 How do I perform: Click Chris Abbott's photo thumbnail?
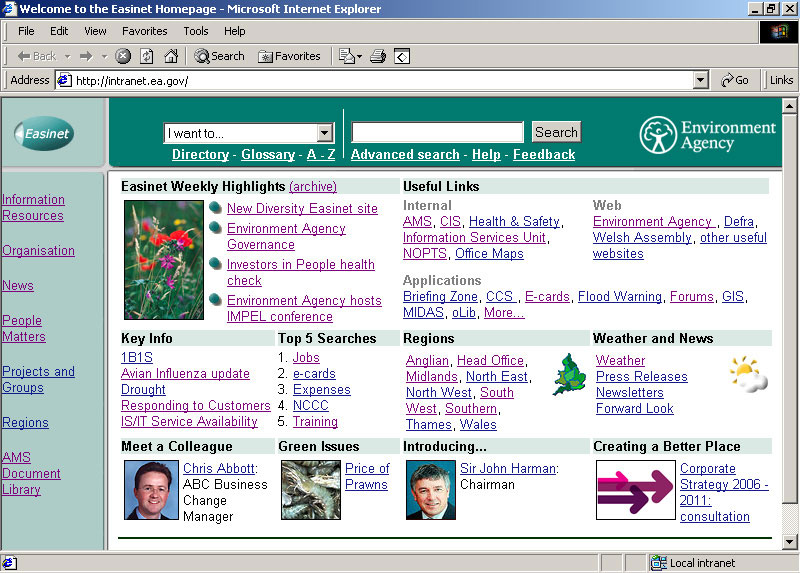pos(151,490)
